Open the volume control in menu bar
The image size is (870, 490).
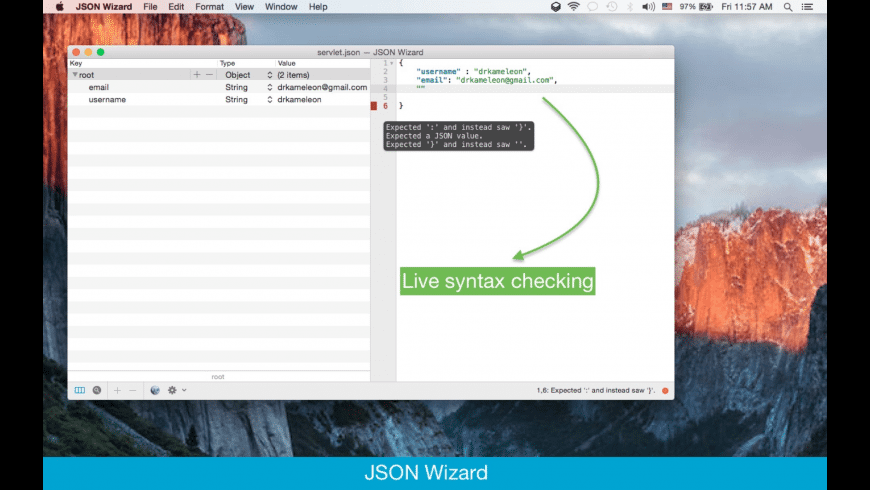point(648,7)
